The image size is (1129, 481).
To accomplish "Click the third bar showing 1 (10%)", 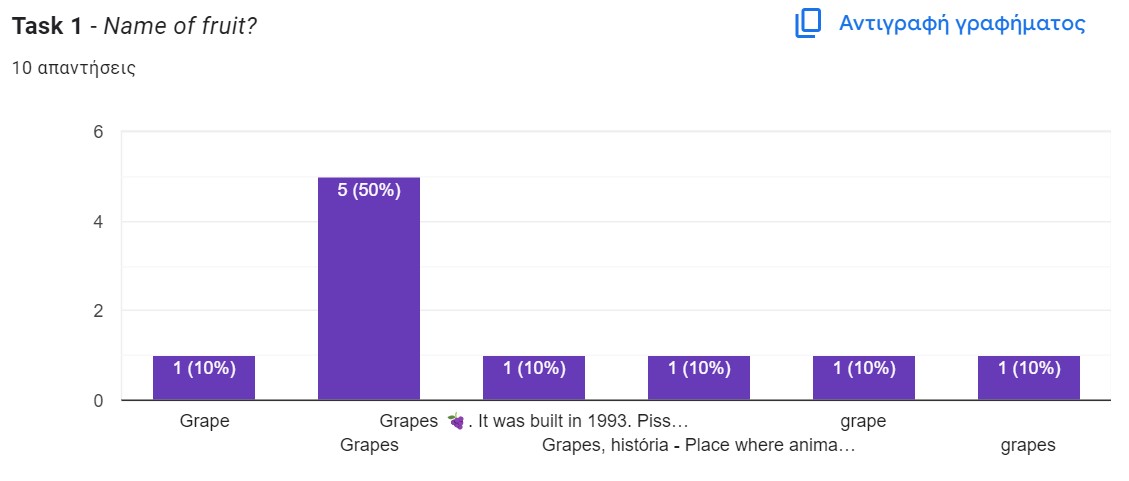I will click(x=534, y=378).
